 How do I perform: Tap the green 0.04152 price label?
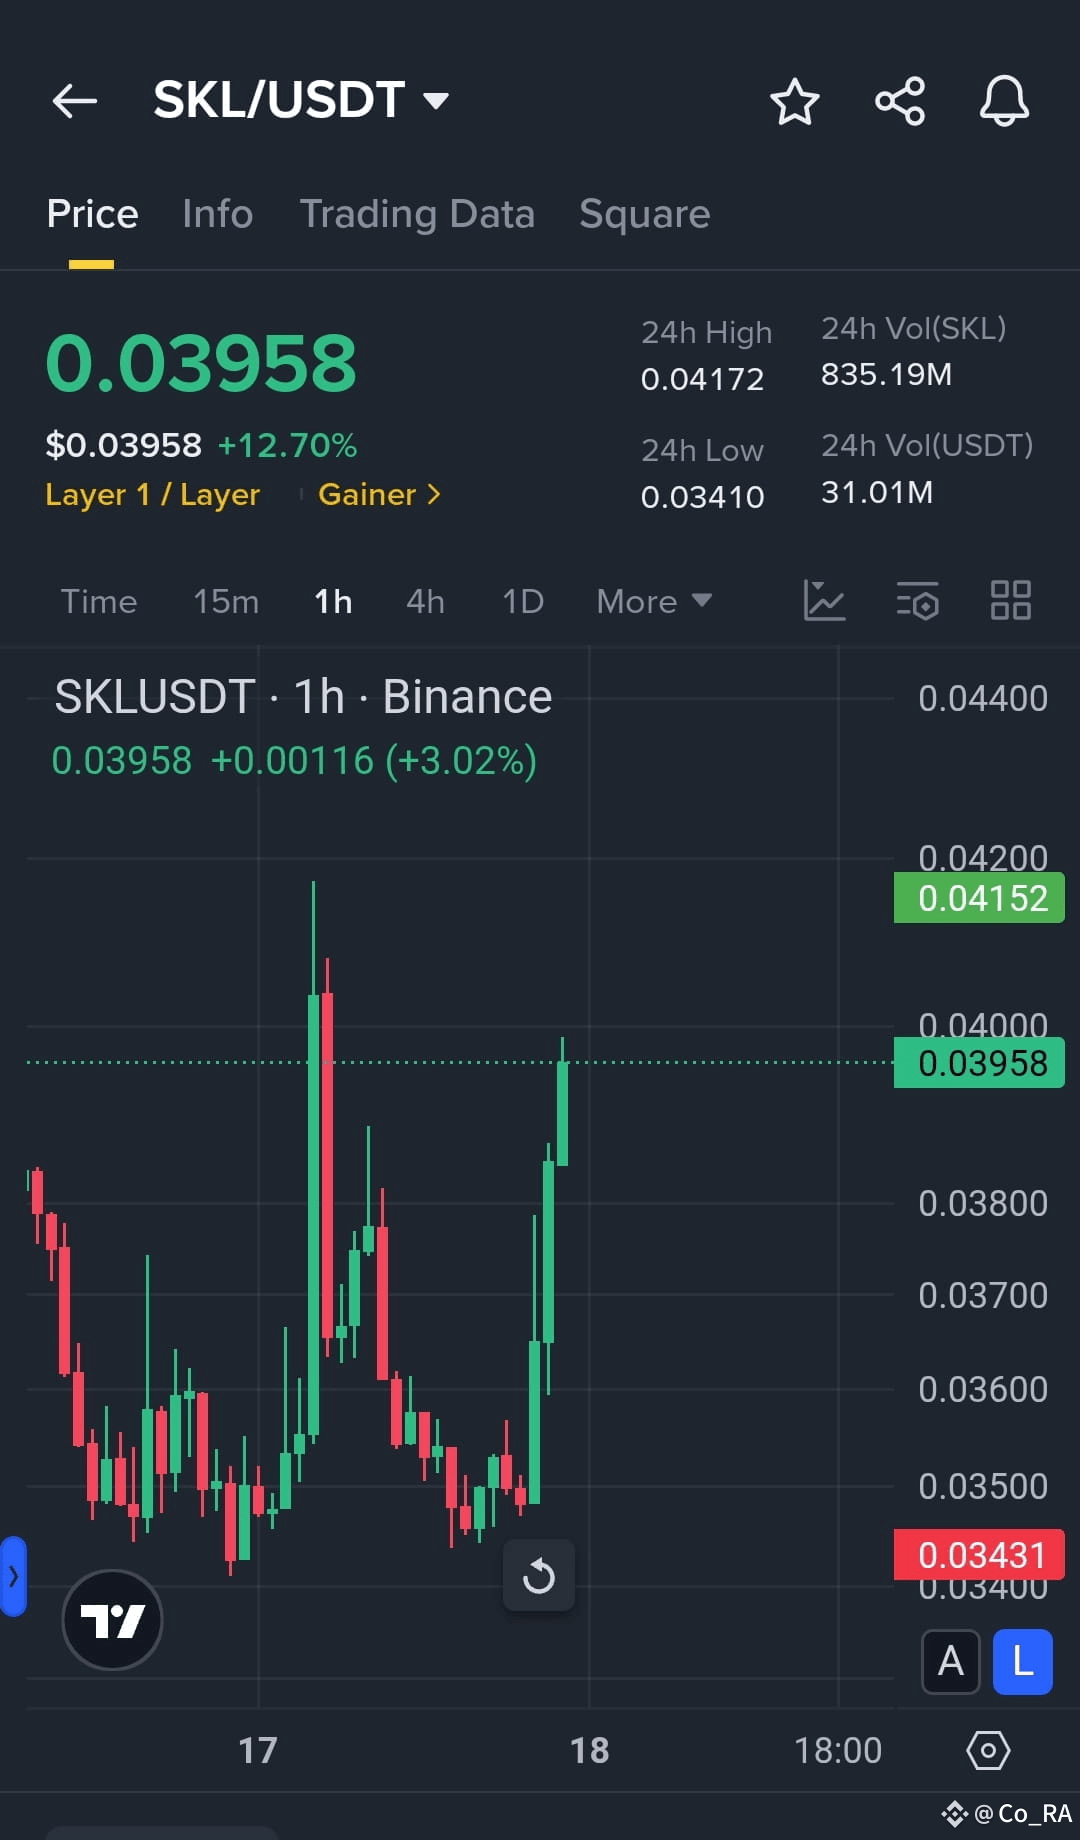point(979,898)
